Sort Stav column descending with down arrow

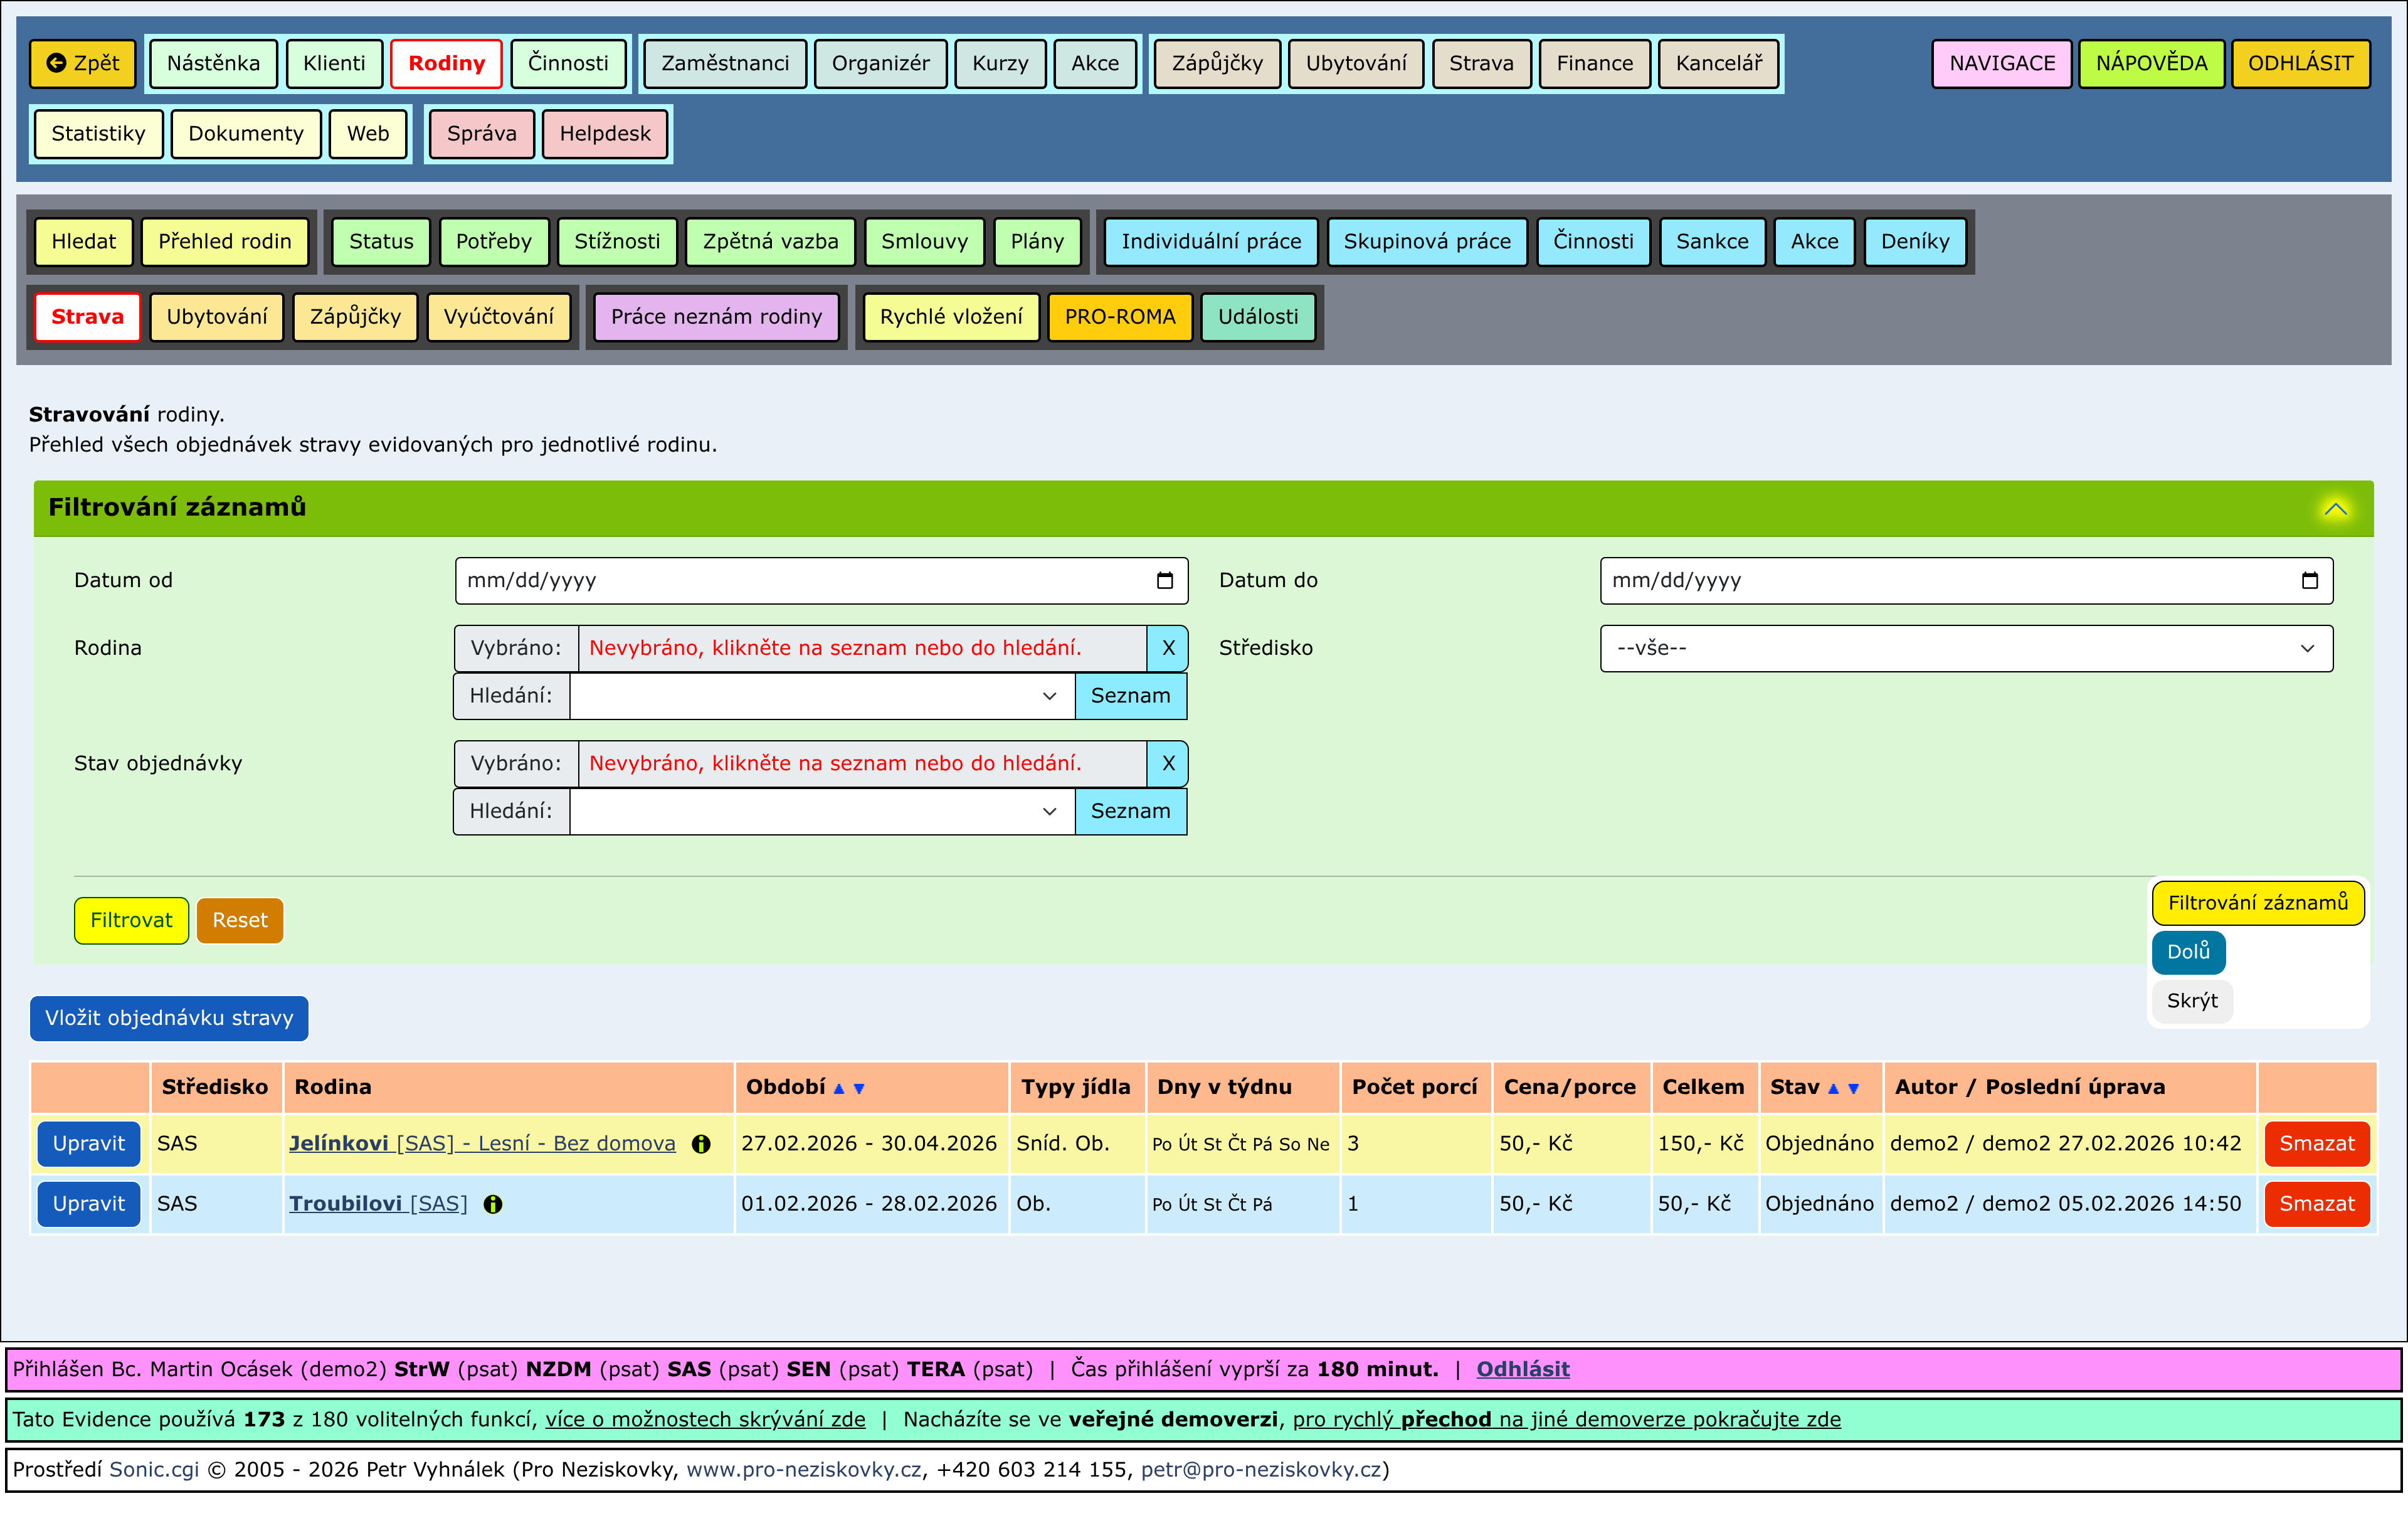tap(1853, 1088)
